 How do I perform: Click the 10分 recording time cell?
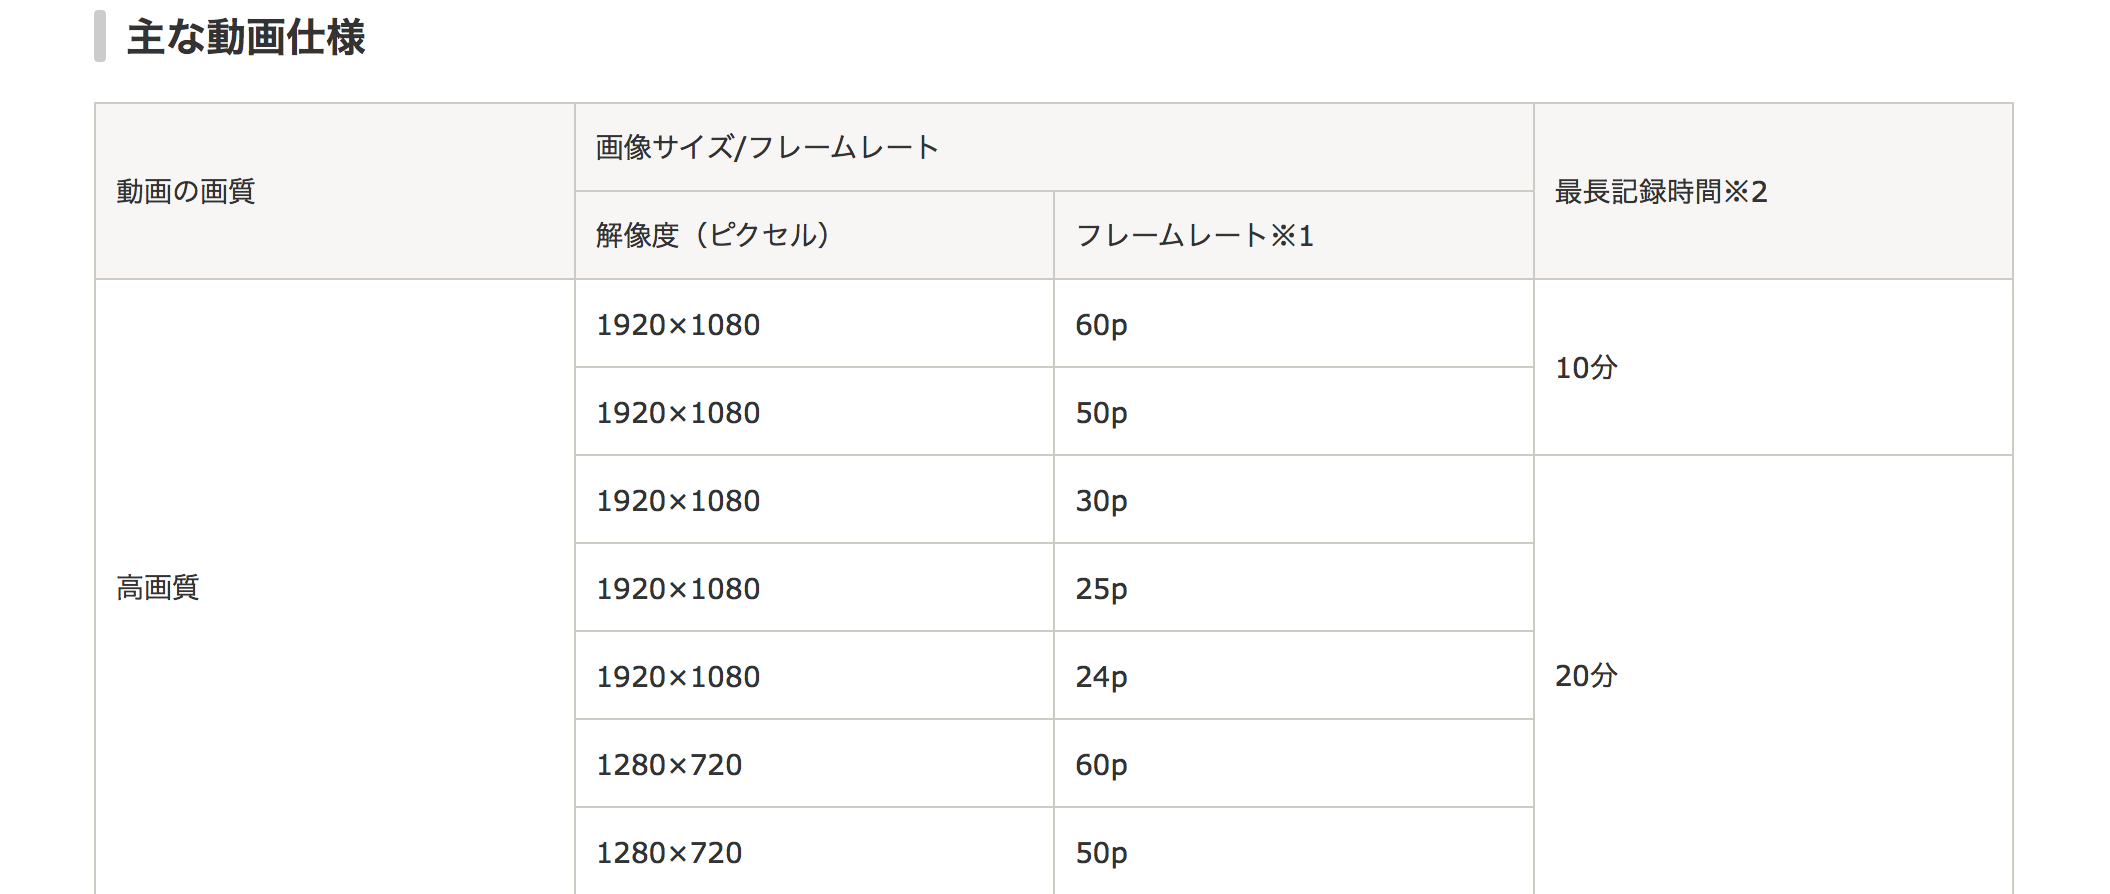click(x=1773, y=367)
